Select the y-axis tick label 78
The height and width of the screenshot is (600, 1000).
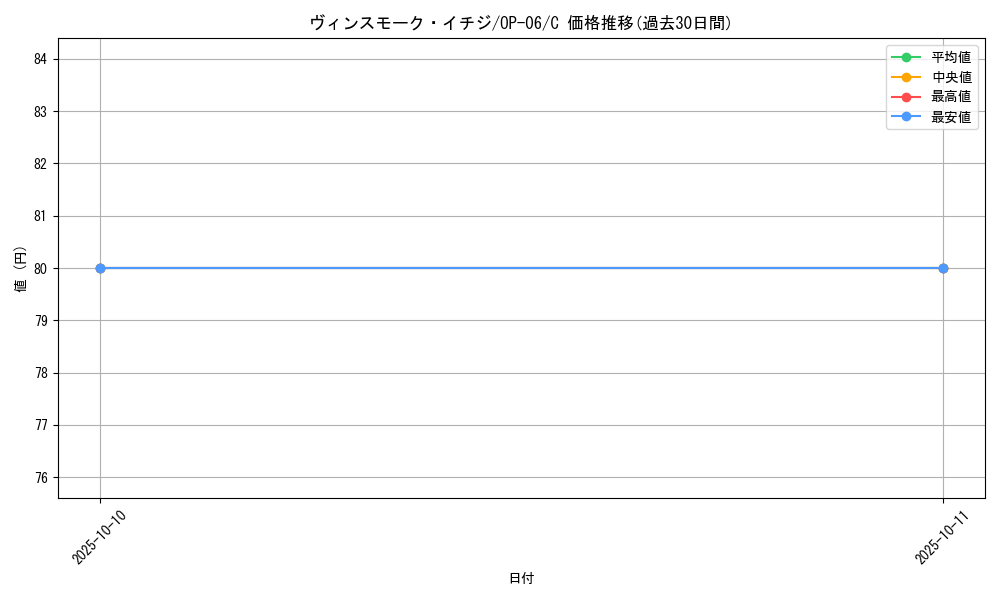click(x=41, y=373)
